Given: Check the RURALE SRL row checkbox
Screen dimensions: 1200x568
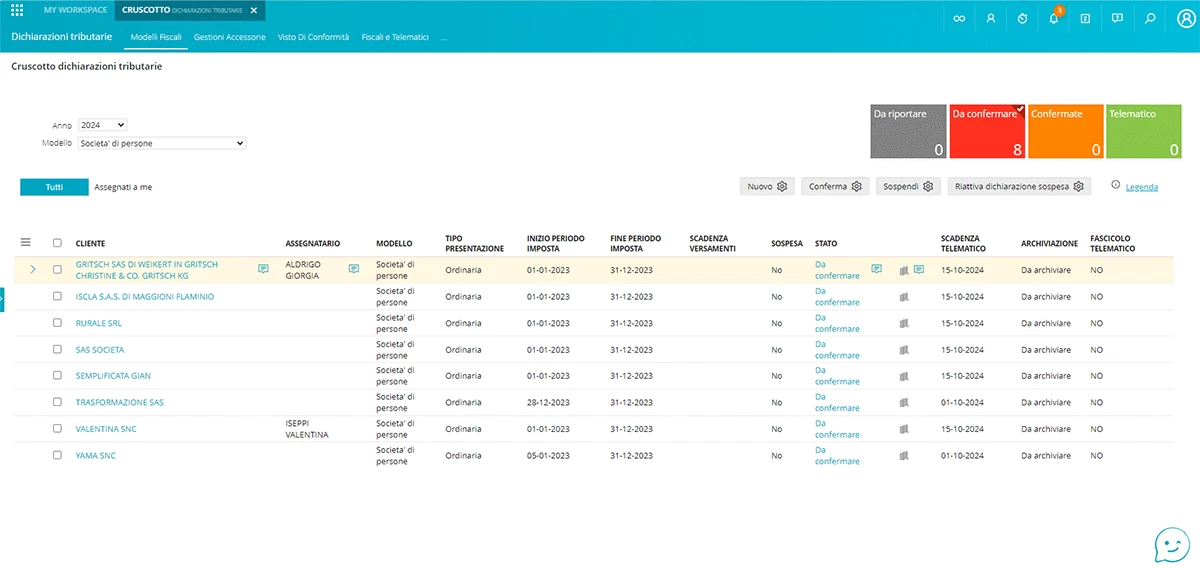Looking at the screenshot, I should click(57, 323).
